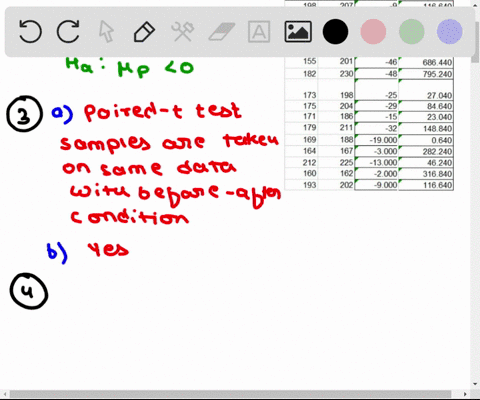
Task: Select table cell 282.240
Action: coord(426,151)
